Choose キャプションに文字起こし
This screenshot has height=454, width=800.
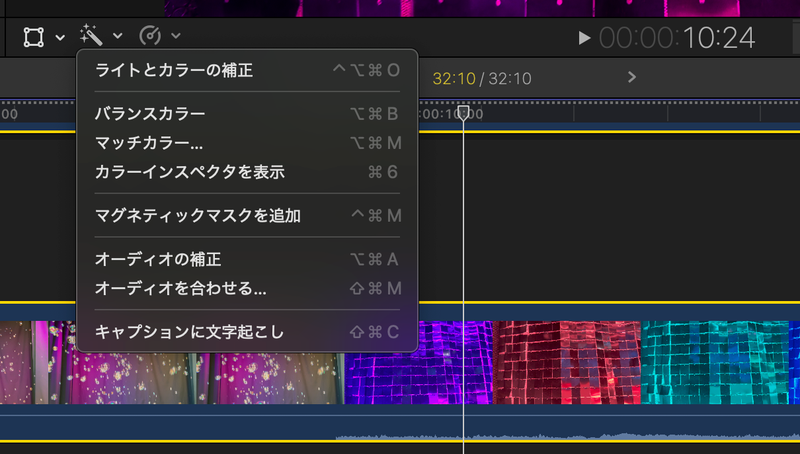click(x=247, y=332)
